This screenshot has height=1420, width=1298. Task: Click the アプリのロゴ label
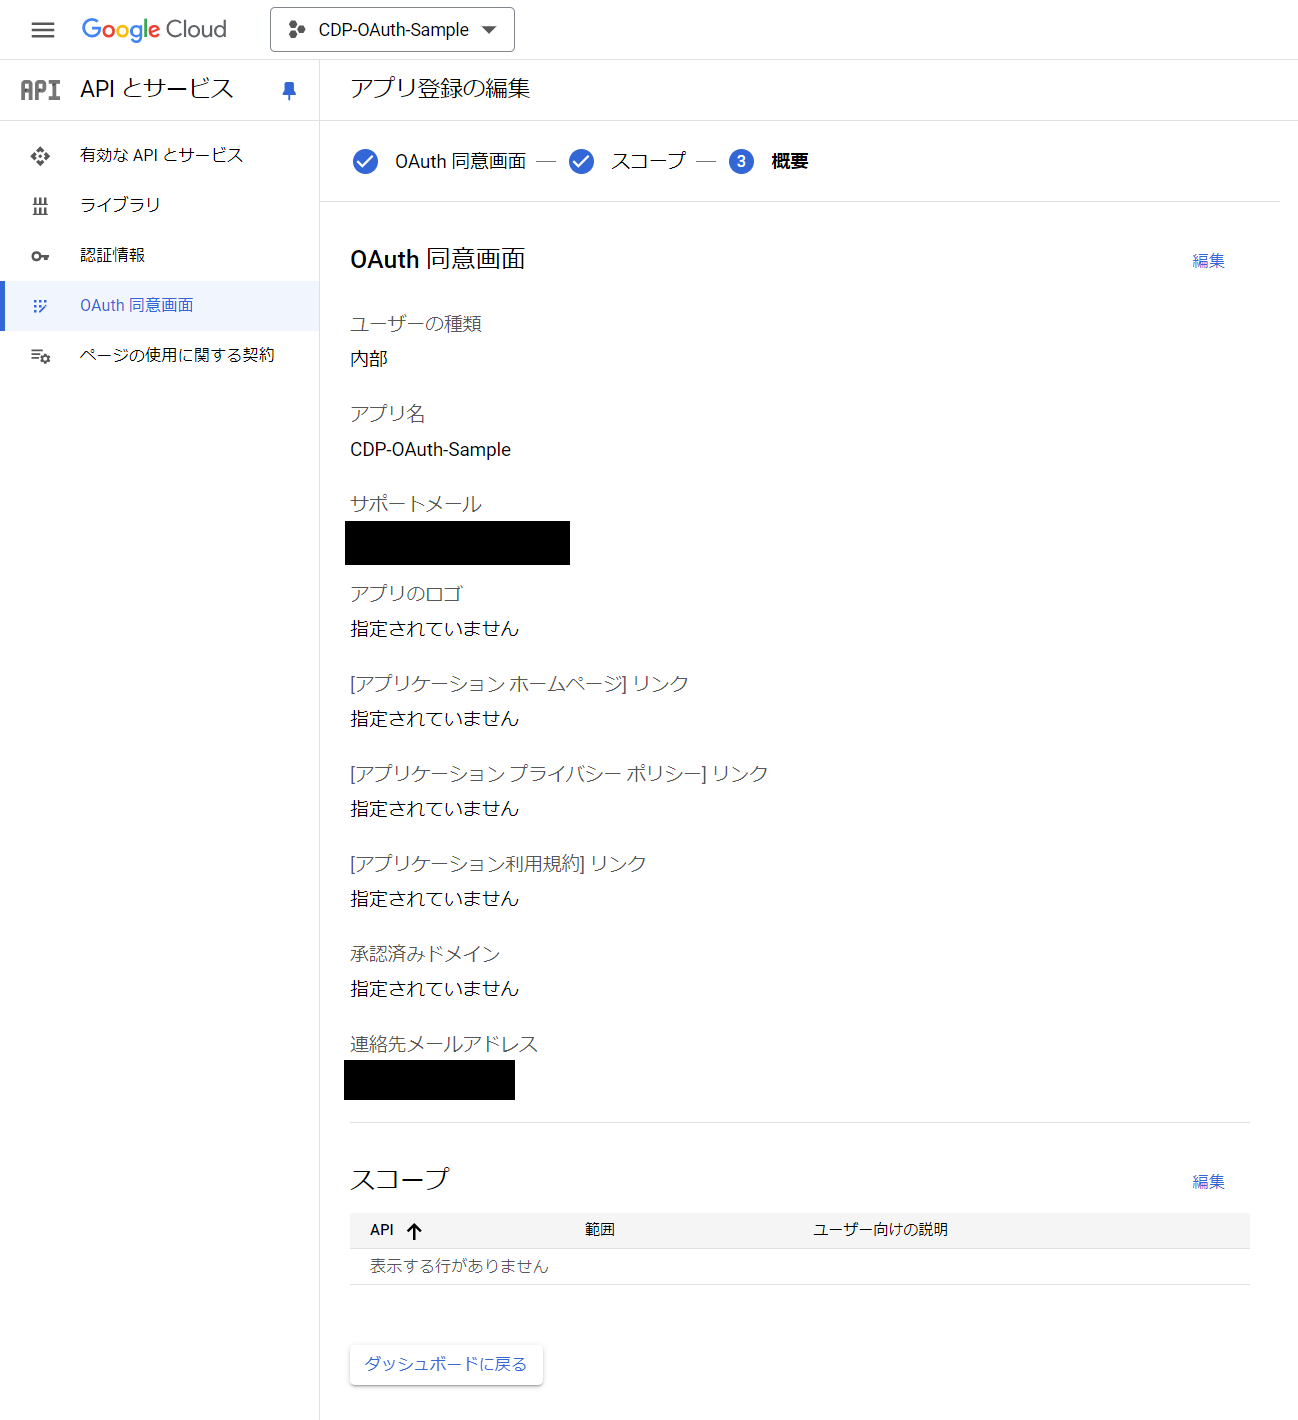406,594
